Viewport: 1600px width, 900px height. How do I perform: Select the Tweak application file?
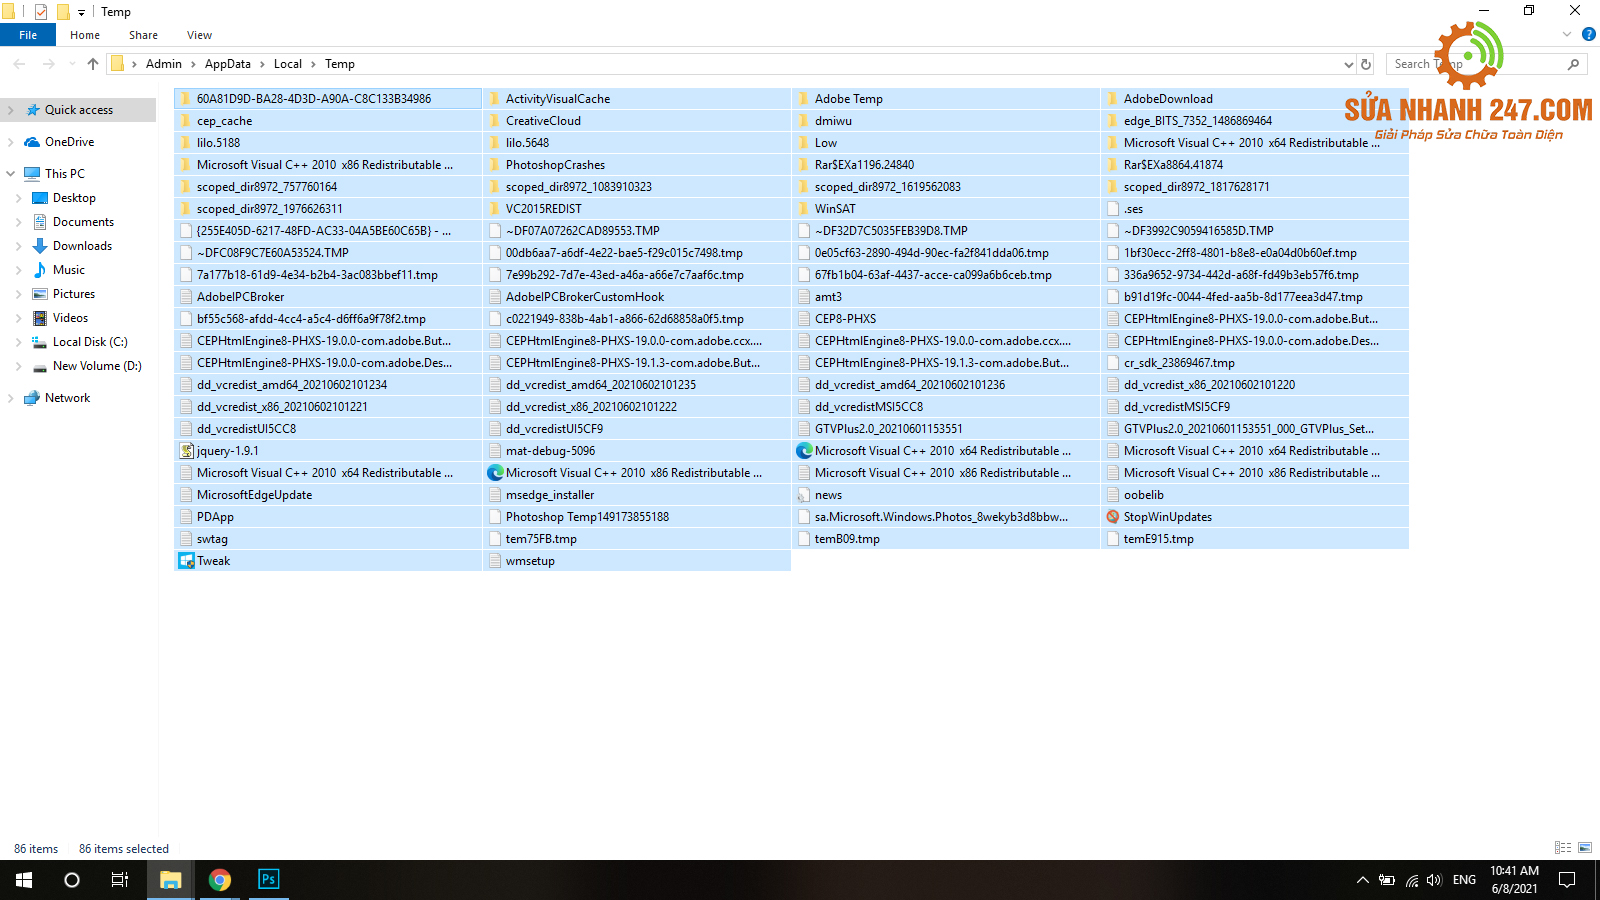click(x=213, y=561)
